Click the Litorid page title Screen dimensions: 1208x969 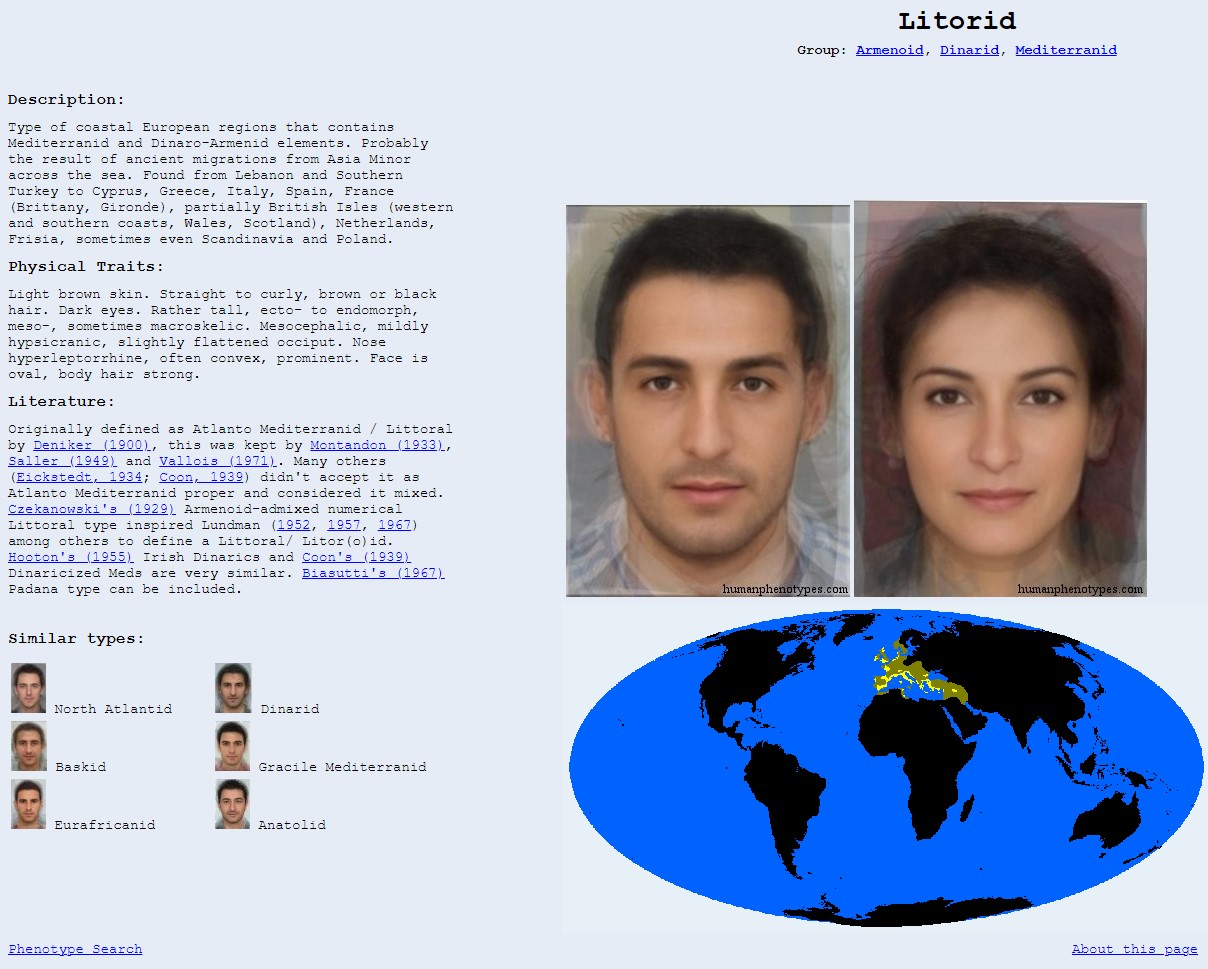pyautogui.click(x=957, y=21)
